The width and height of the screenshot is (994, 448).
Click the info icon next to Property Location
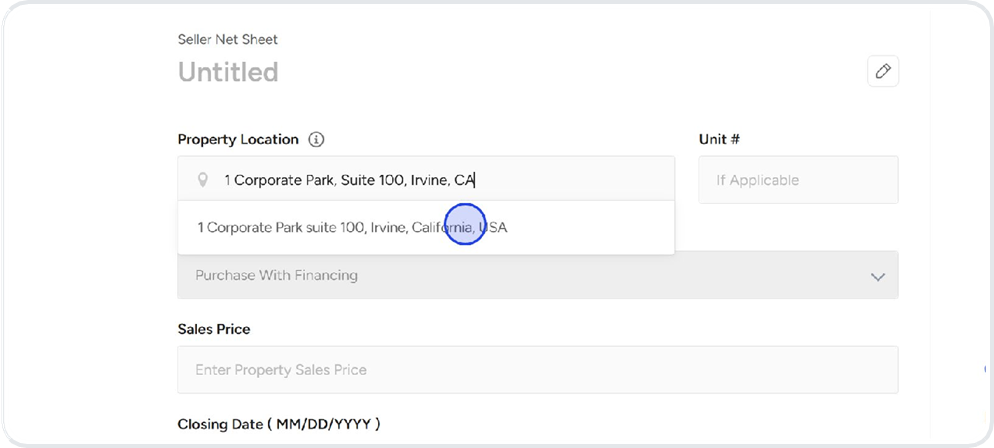316,140
